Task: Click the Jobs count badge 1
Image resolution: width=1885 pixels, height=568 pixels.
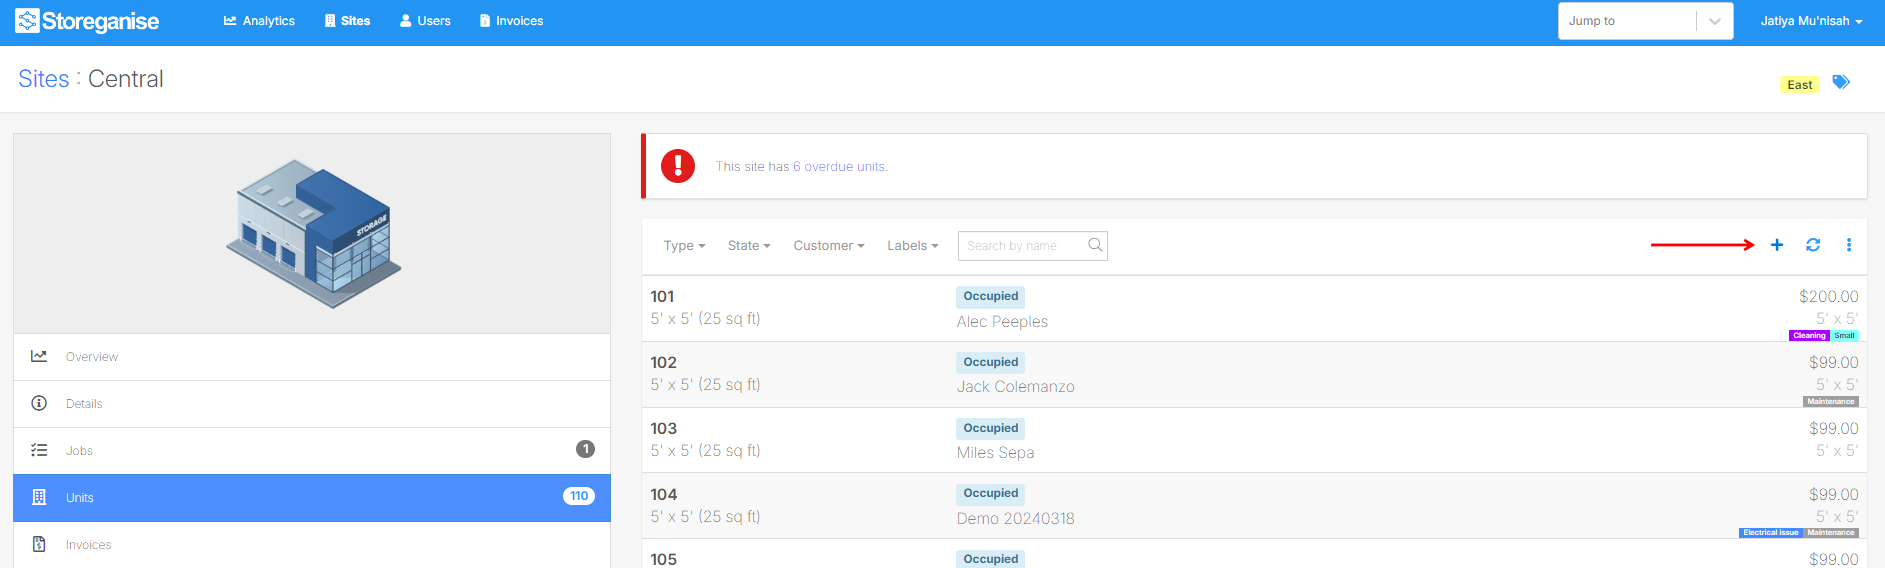Action: 586,449
